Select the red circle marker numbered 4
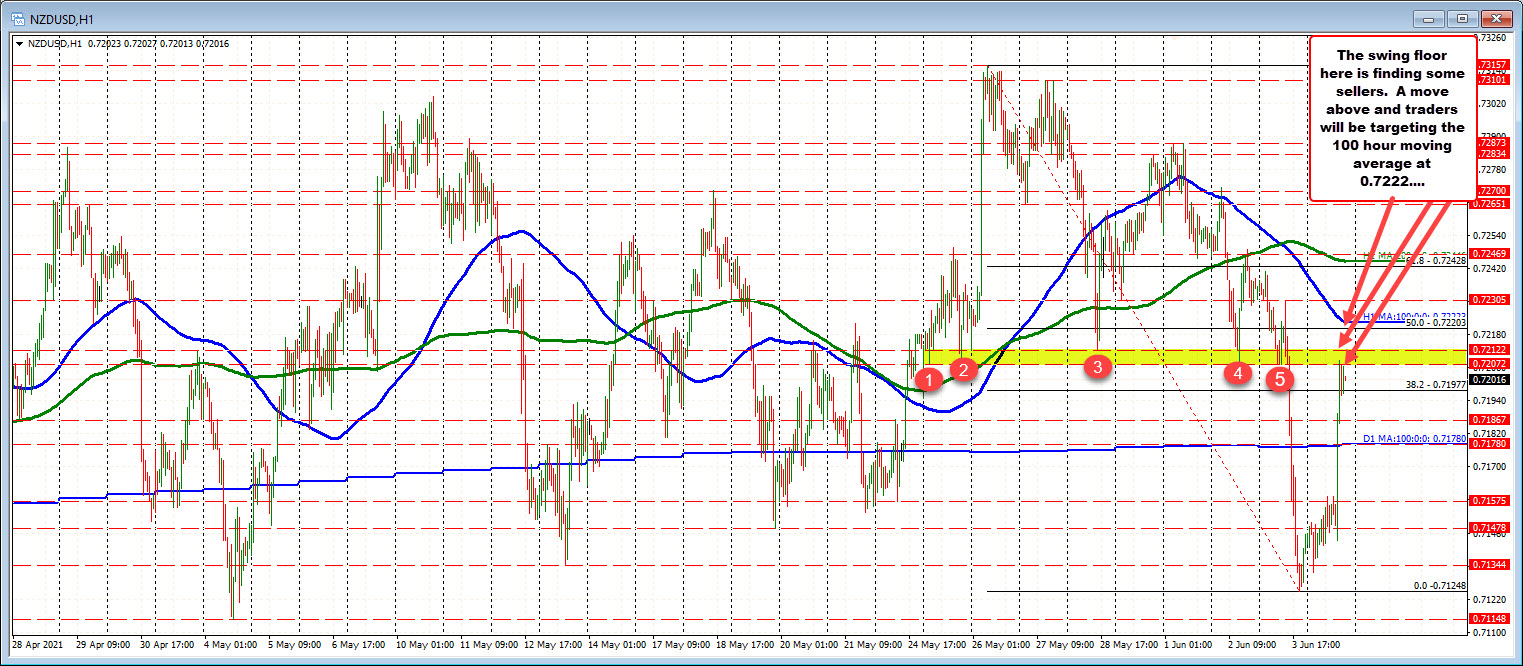This screenshot has height=666, width=1523. (1238, 372)
